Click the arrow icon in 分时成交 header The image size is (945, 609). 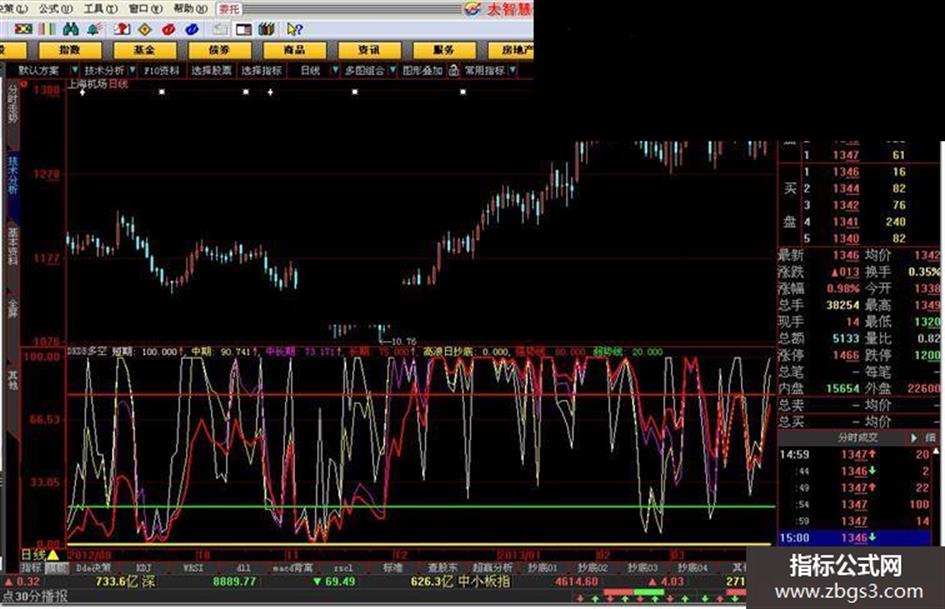click(x=914, y=438)
